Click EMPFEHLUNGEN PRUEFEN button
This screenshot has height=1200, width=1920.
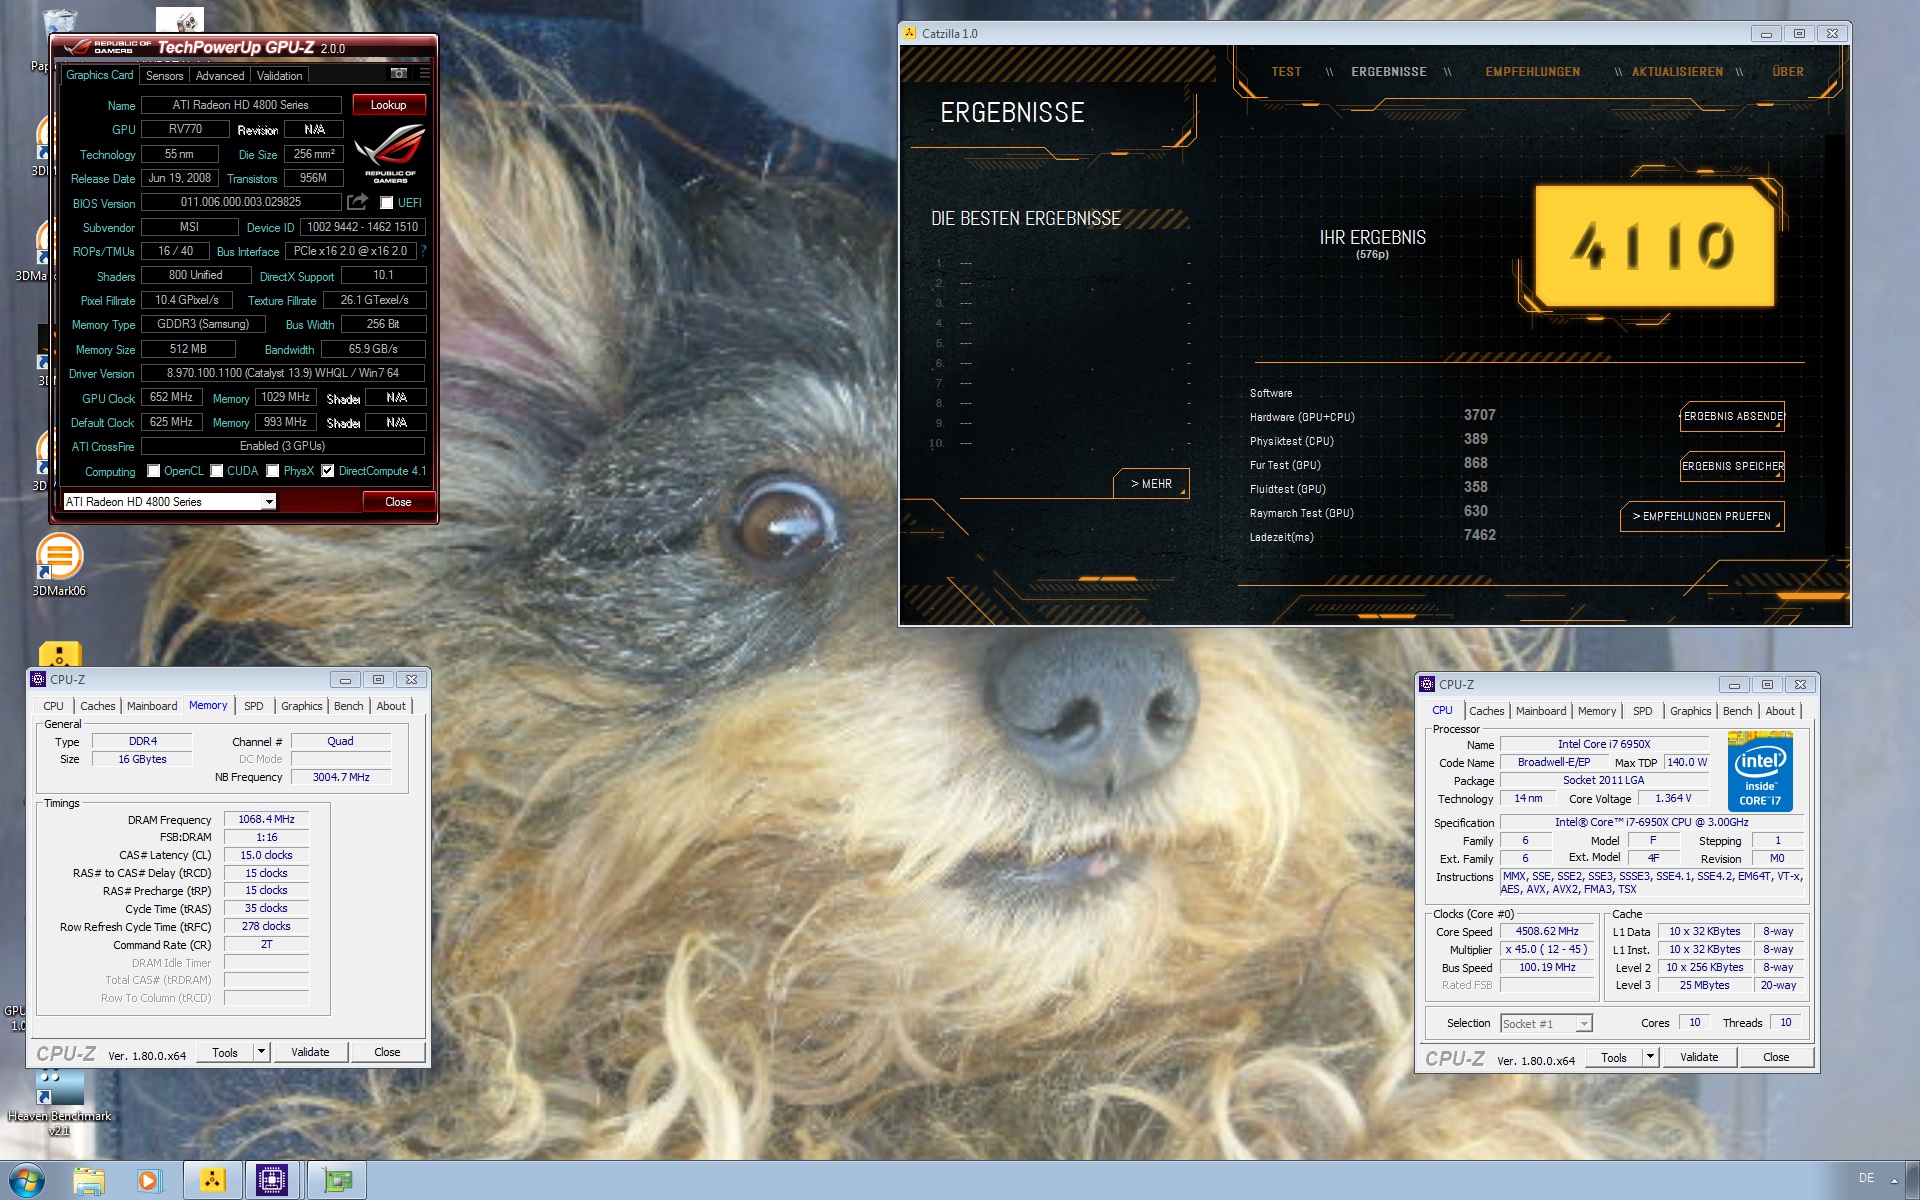(x=1702, y=516)
